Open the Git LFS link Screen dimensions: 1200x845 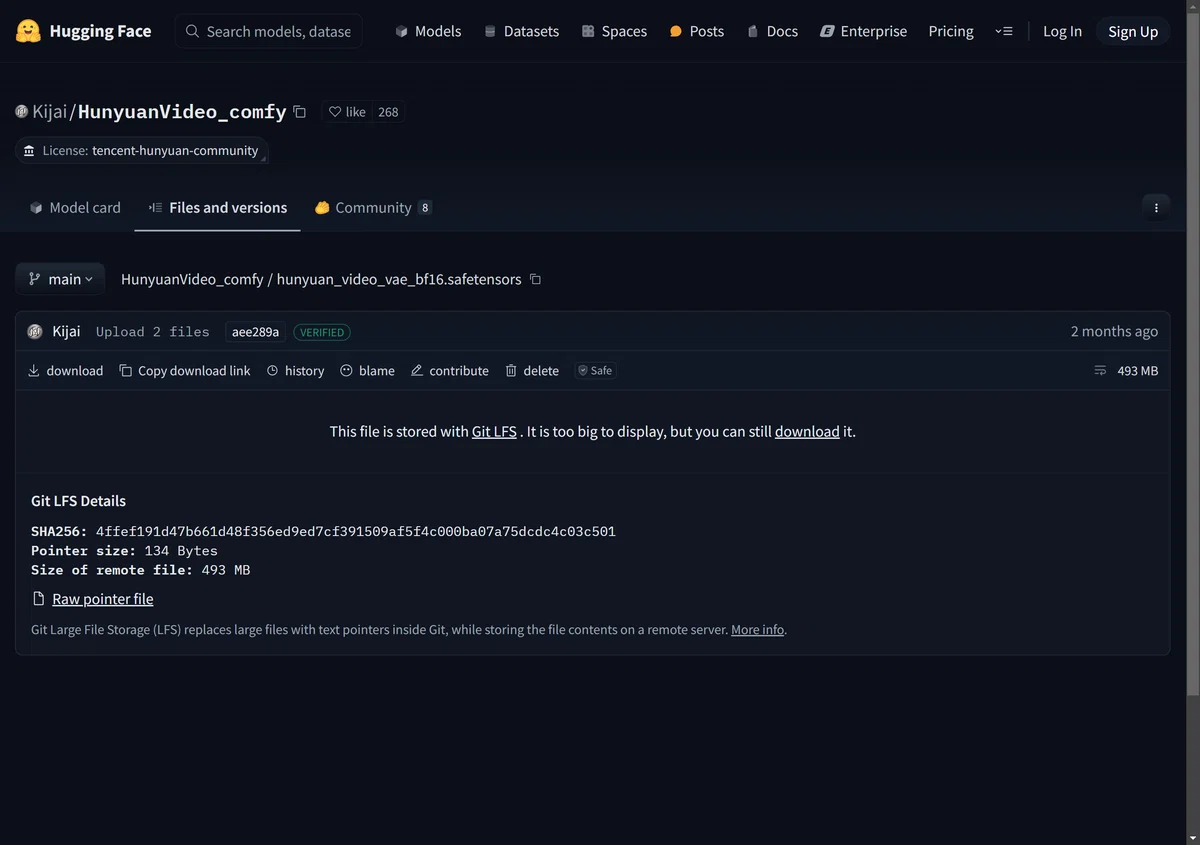point(494,432)
